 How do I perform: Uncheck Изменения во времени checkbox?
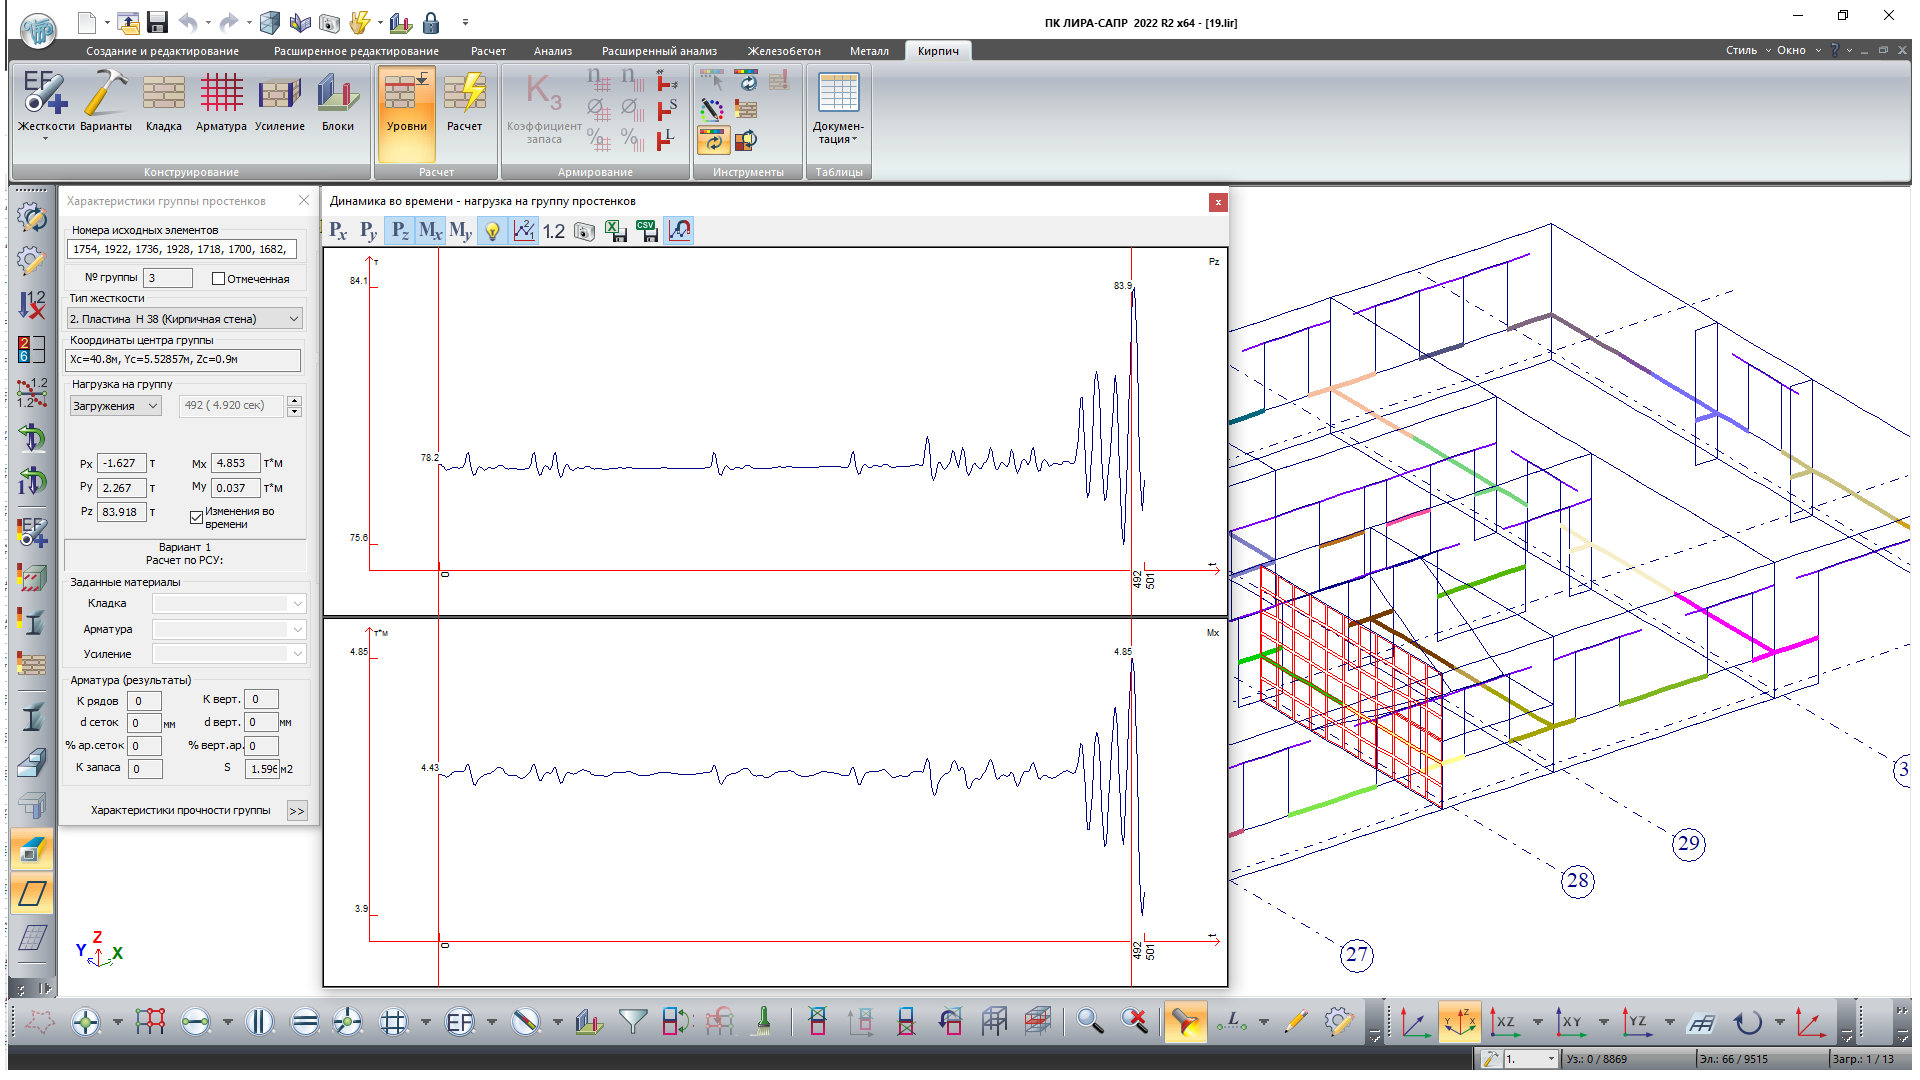pyautogui.click(x=196, y=517)
